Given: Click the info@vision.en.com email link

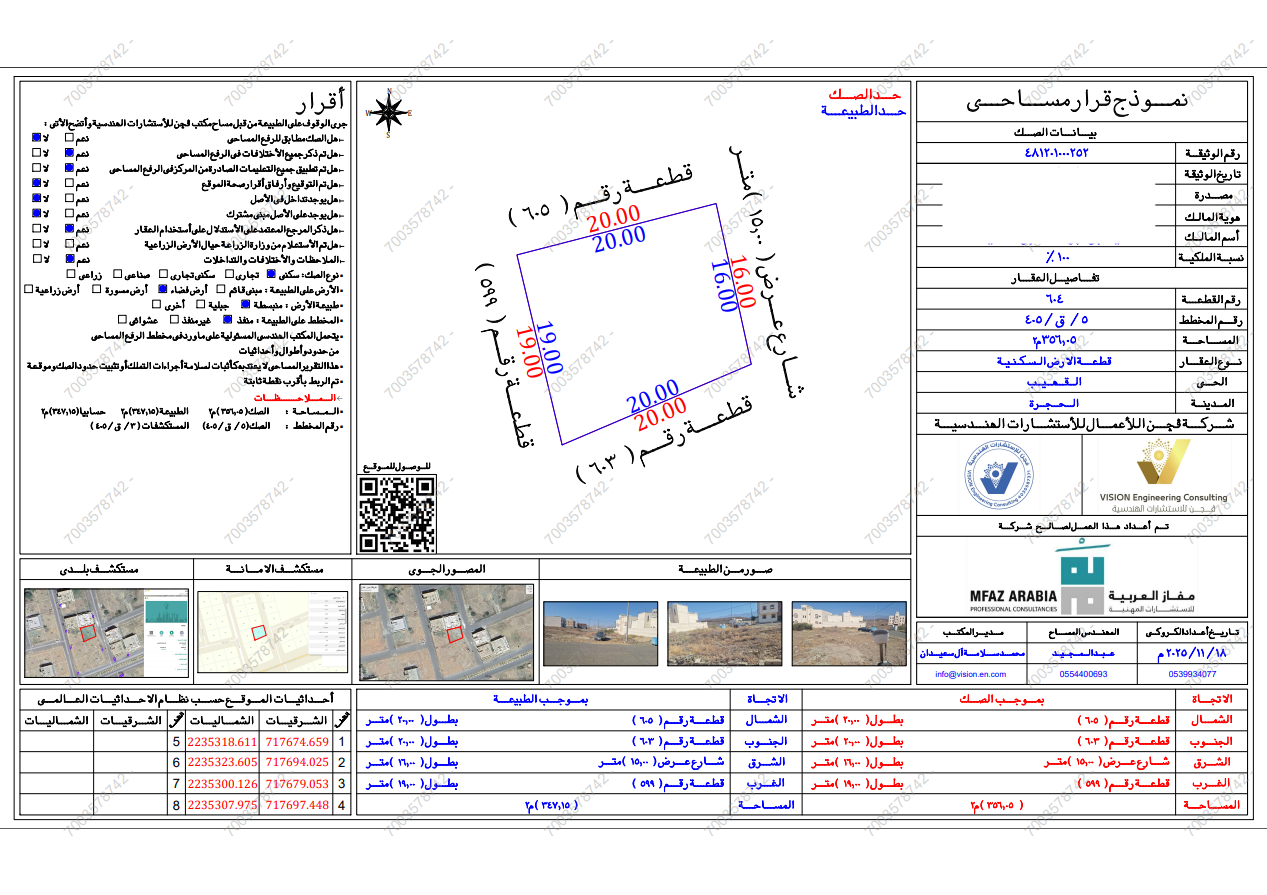Looking at the screenshot, I should point(971,674).
